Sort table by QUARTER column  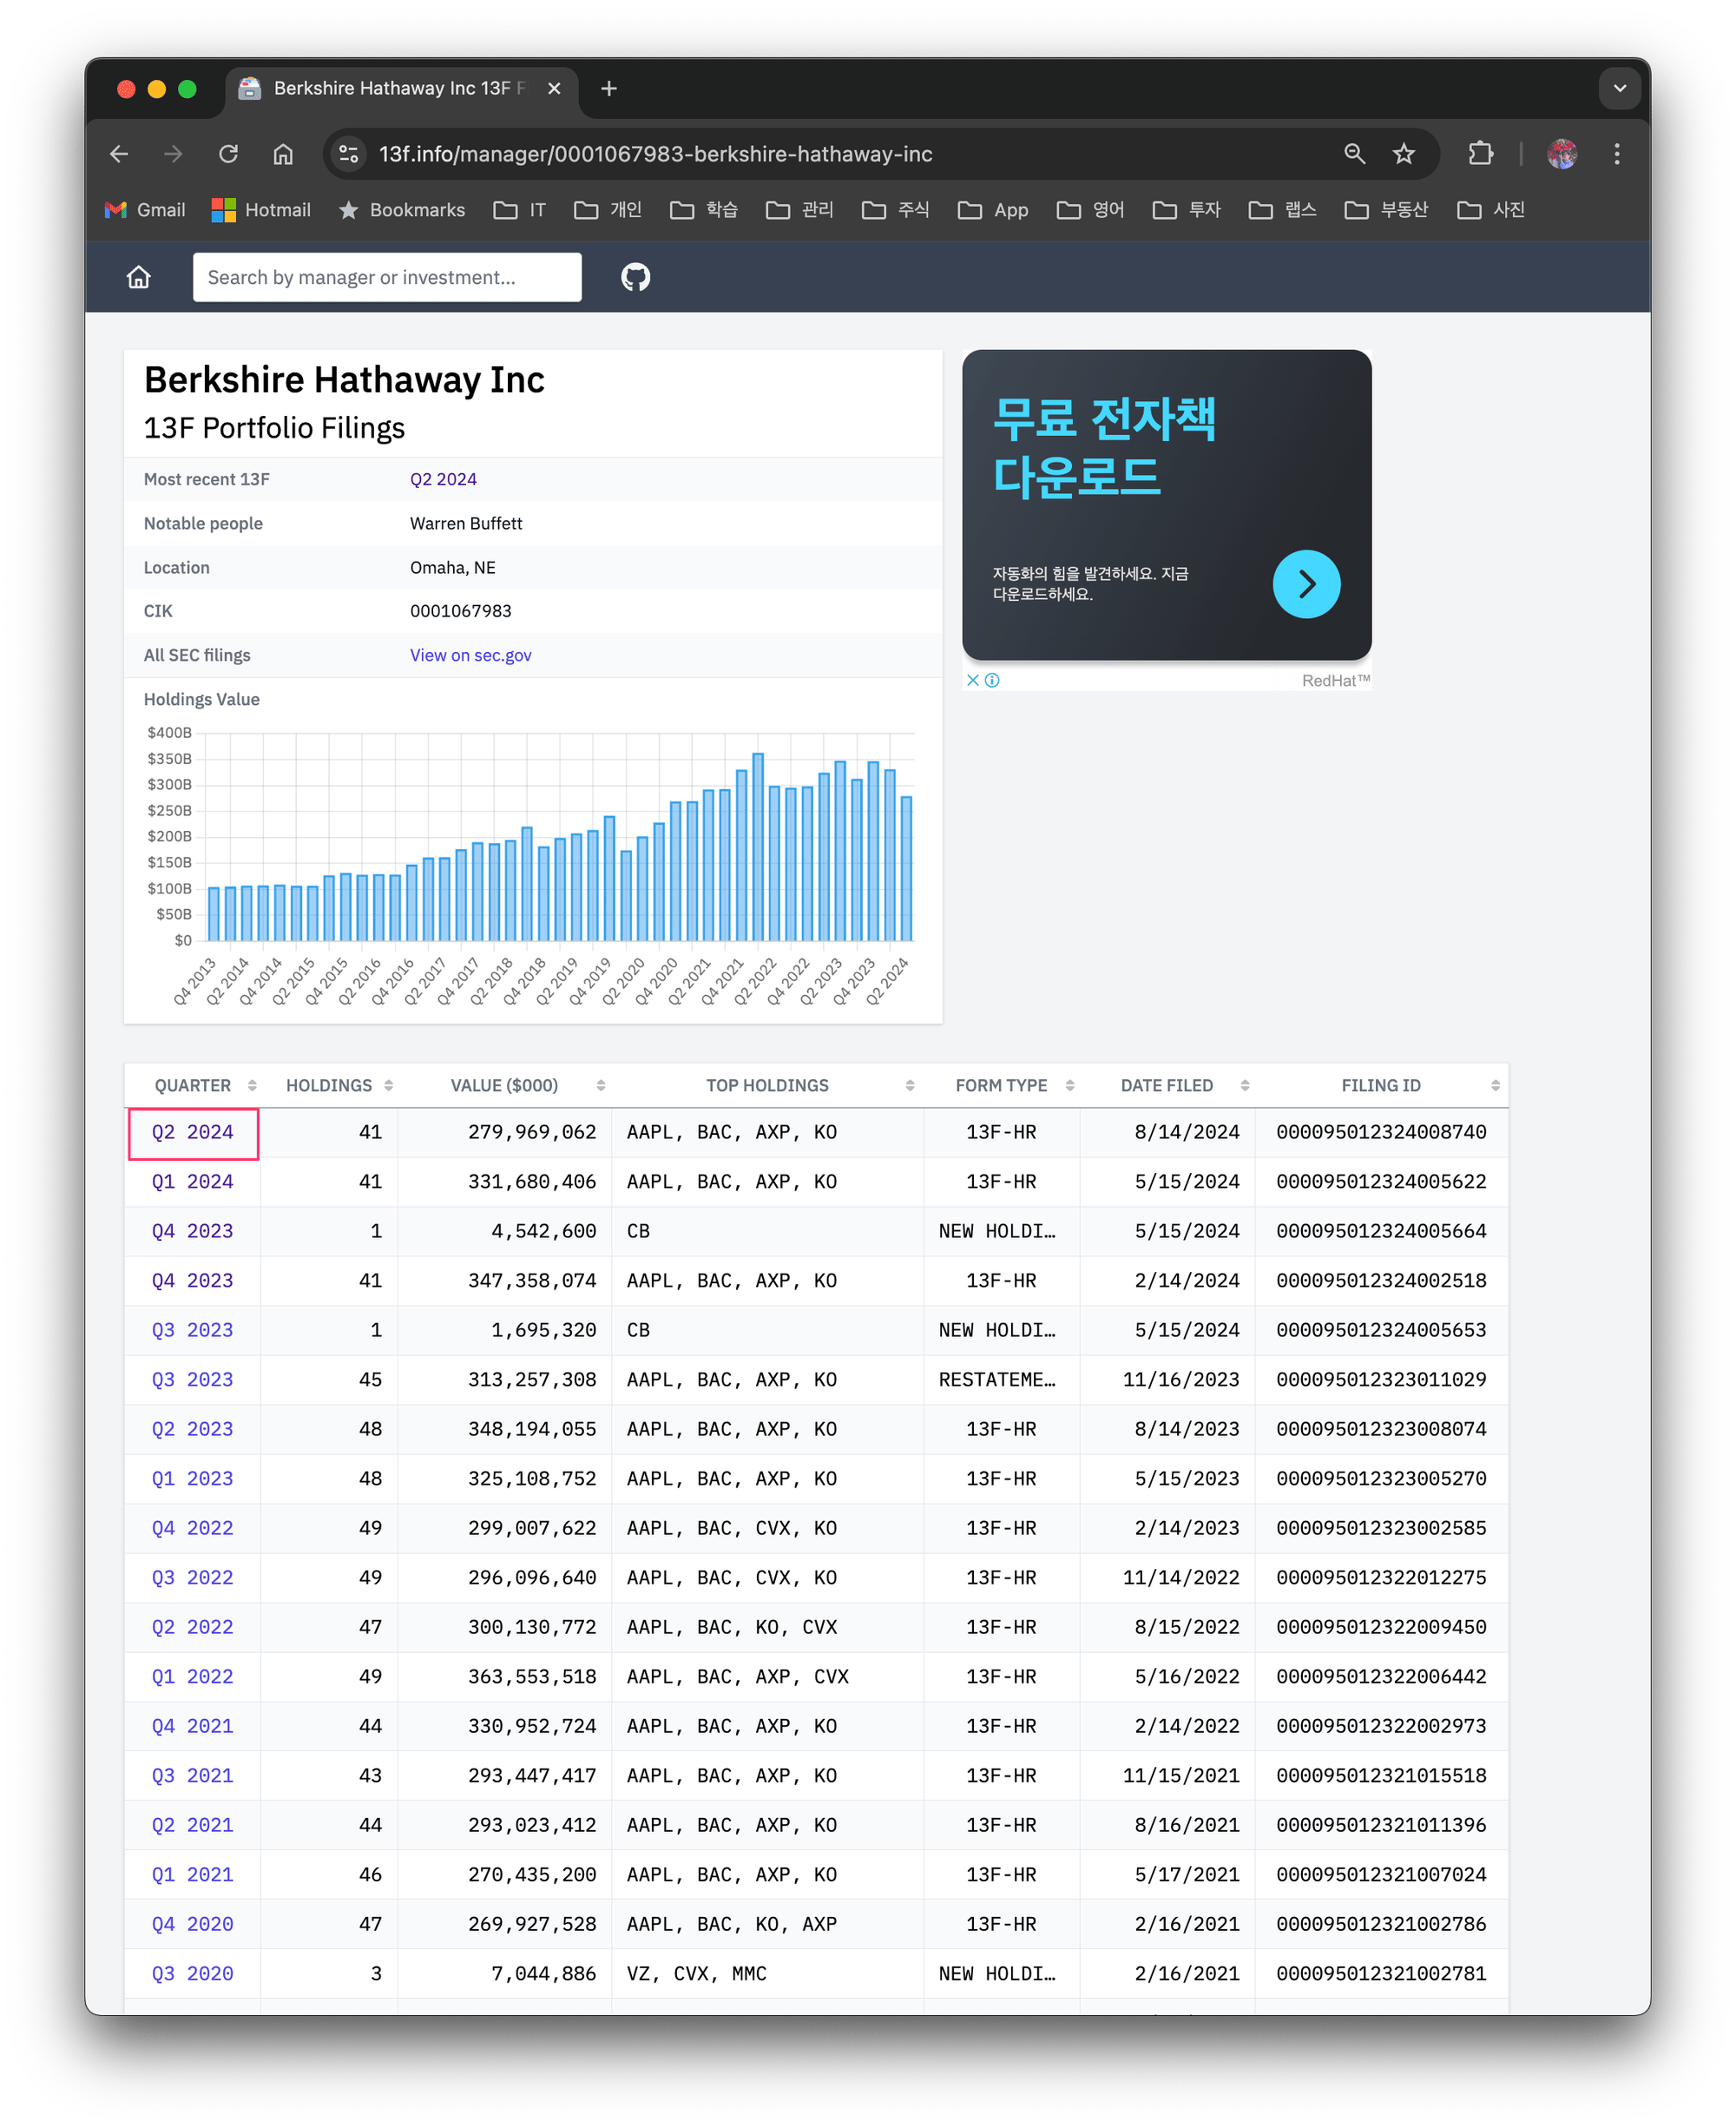192,1085
